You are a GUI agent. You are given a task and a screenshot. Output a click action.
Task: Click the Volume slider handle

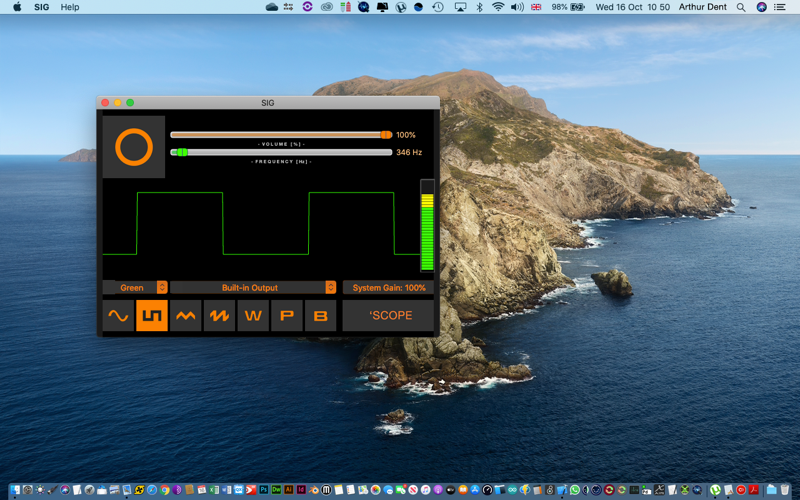(x=386, y=135)
